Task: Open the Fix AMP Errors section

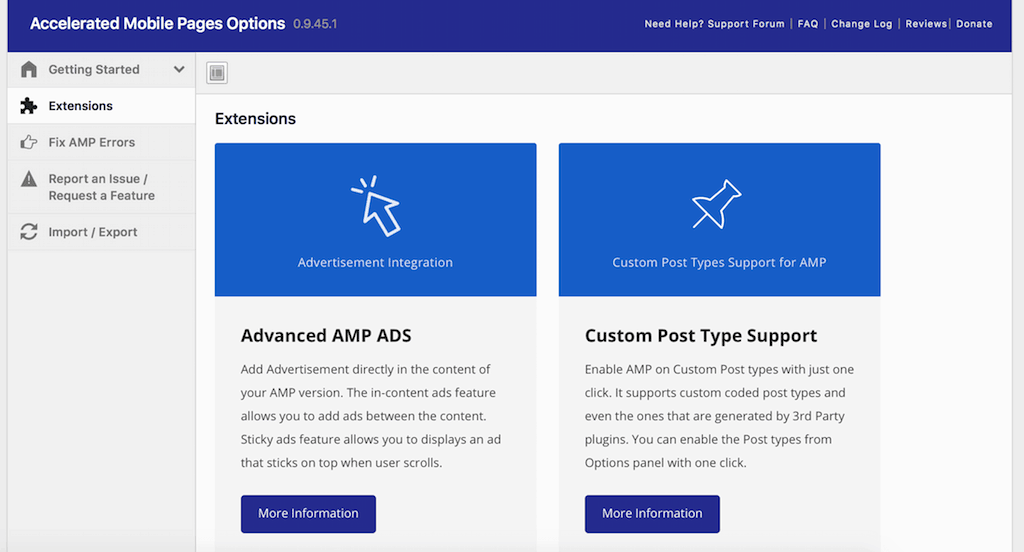Action: (91, 143)
